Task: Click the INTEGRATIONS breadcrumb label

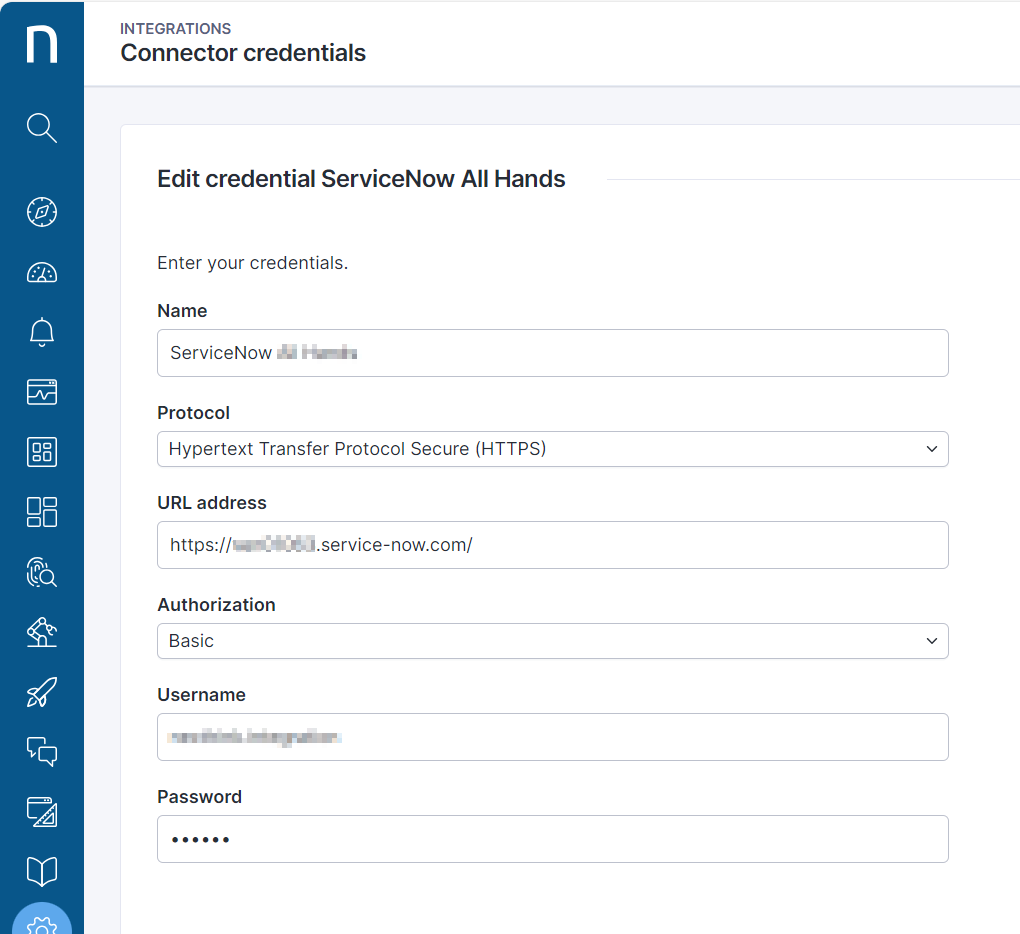Action: point(176,29)
